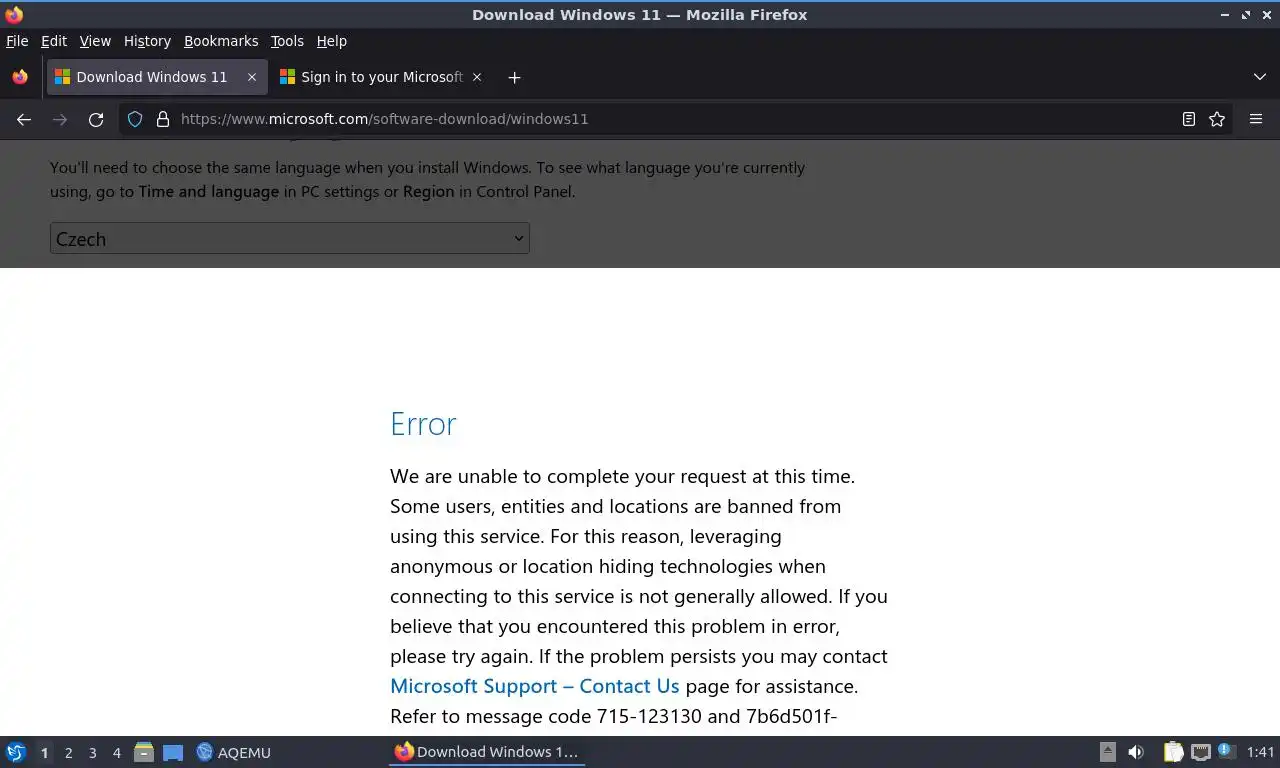The width and height of the screenshot is (1280, 768).
Task: Open the Firefox hamburger application menu
Action: [1256, 119]
